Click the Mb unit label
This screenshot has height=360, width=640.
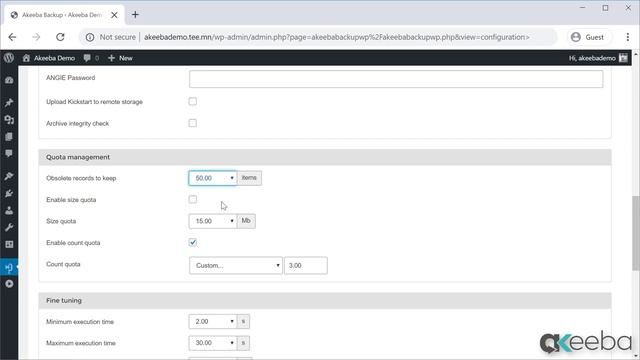246,221
